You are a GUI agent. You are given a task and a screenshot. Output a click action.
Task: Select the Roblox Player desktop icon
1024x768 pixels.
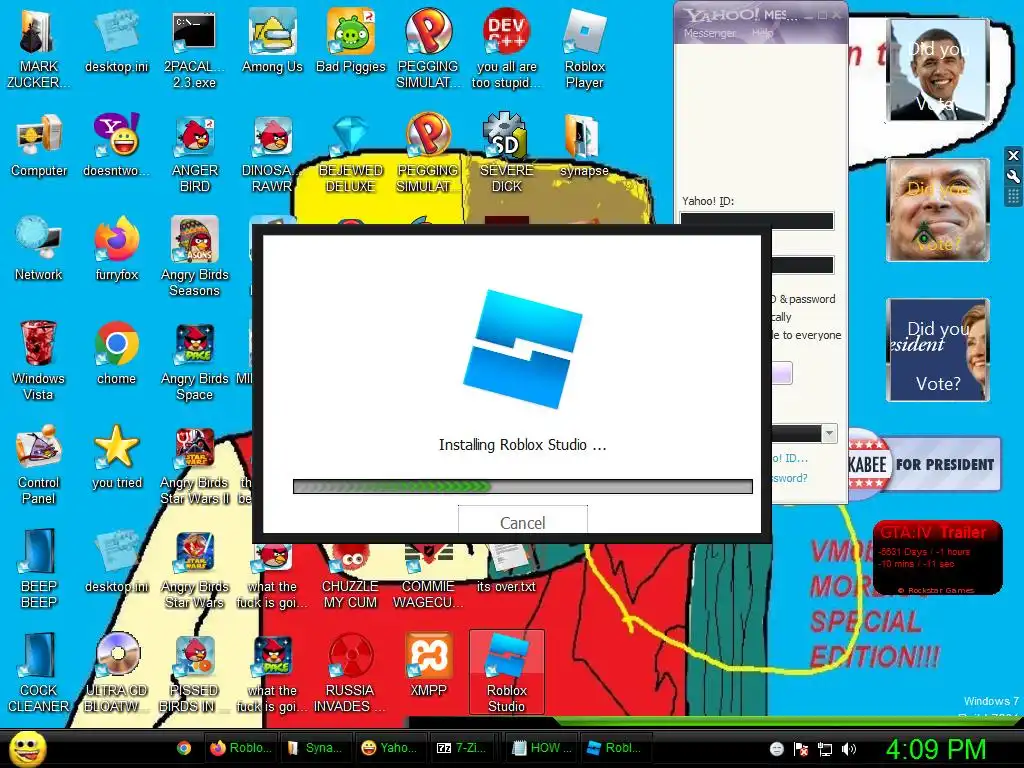(584, 48)
